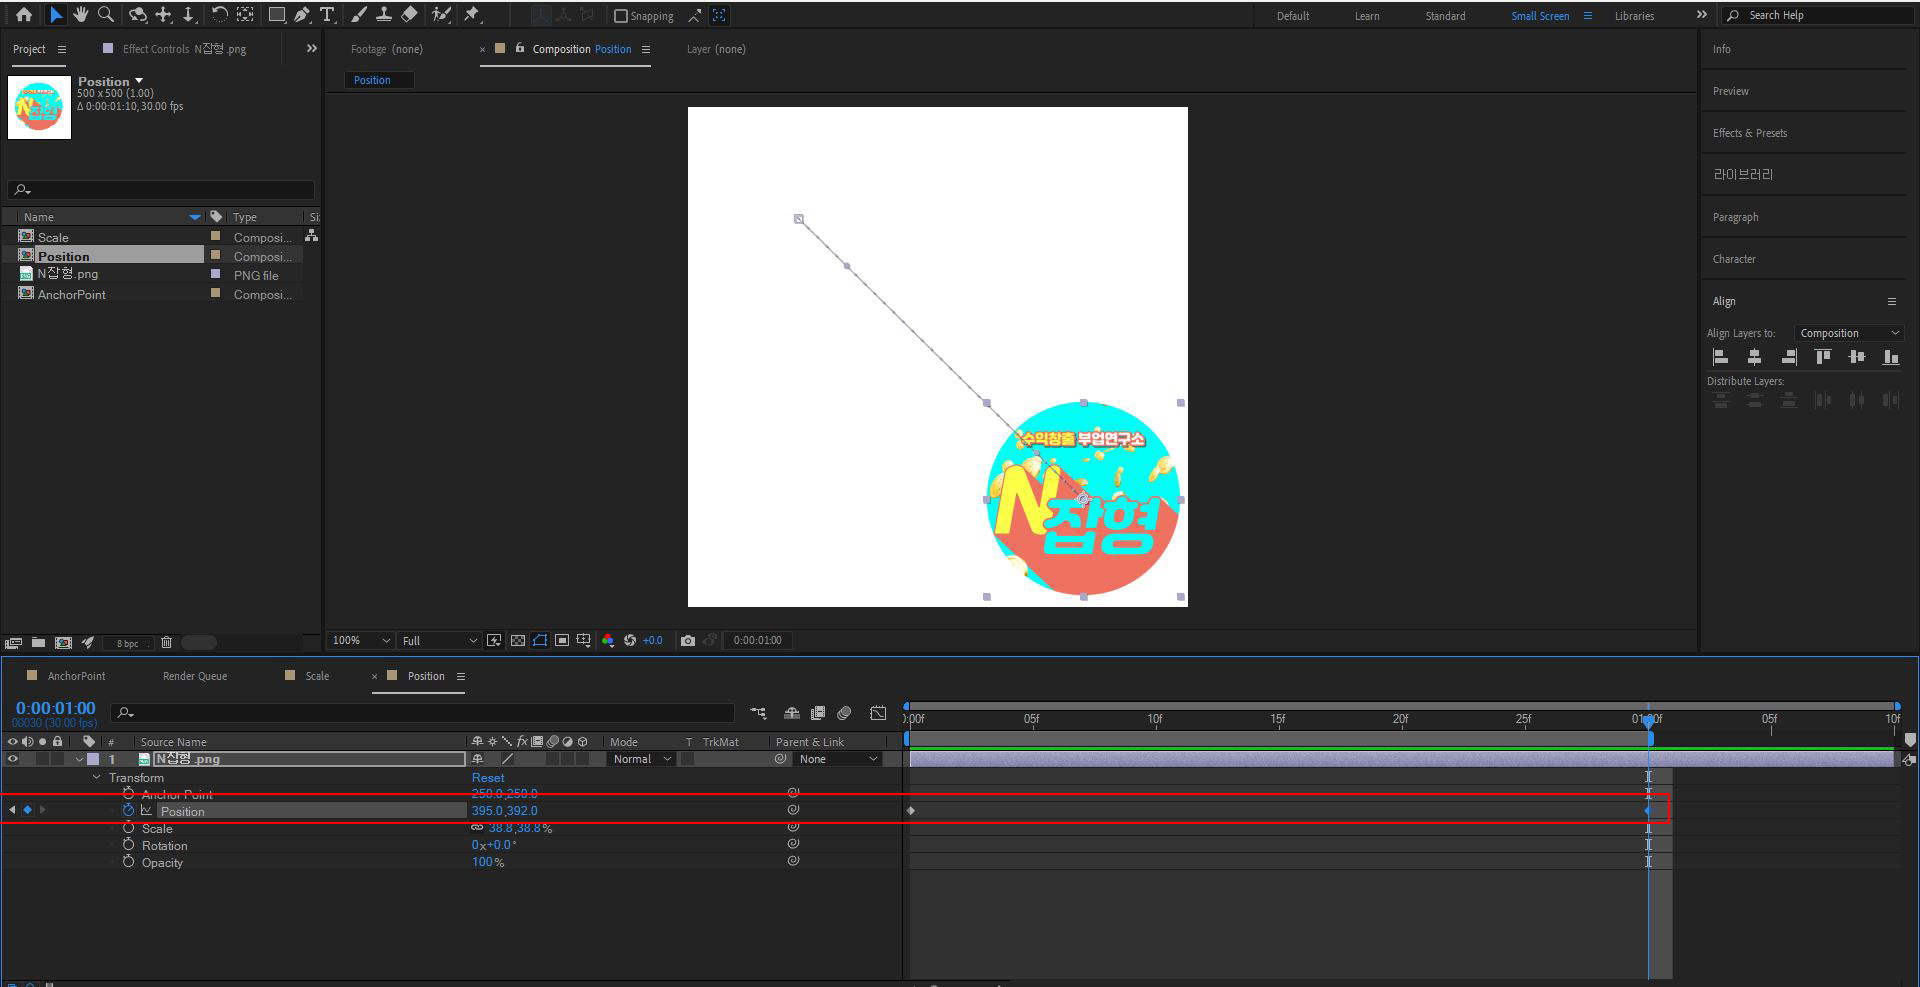Viewport: 1920px width, 987px height.
Task: Collapse the Transform property group
Action: 96,777
